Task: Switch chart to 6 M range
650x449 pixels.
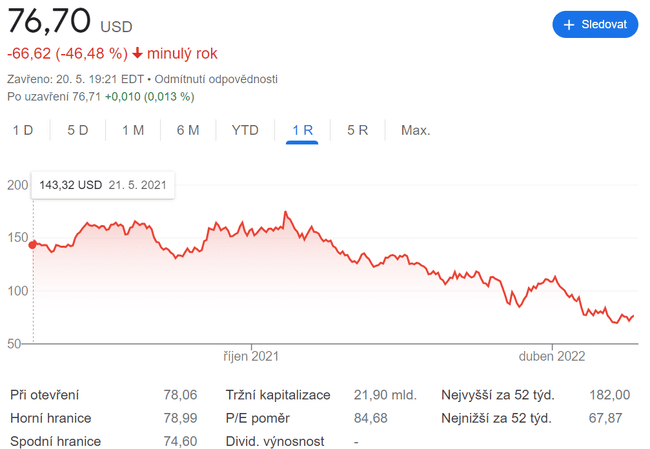Action: (x=187, y=130)
